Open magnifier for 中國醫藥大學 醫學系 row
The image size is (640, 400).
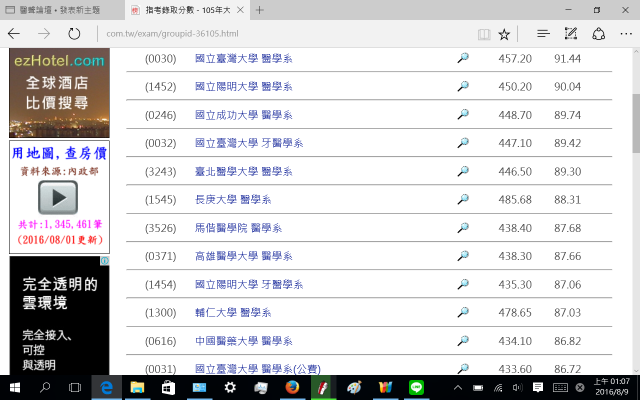pyautogui.click(x=463, y=340)
